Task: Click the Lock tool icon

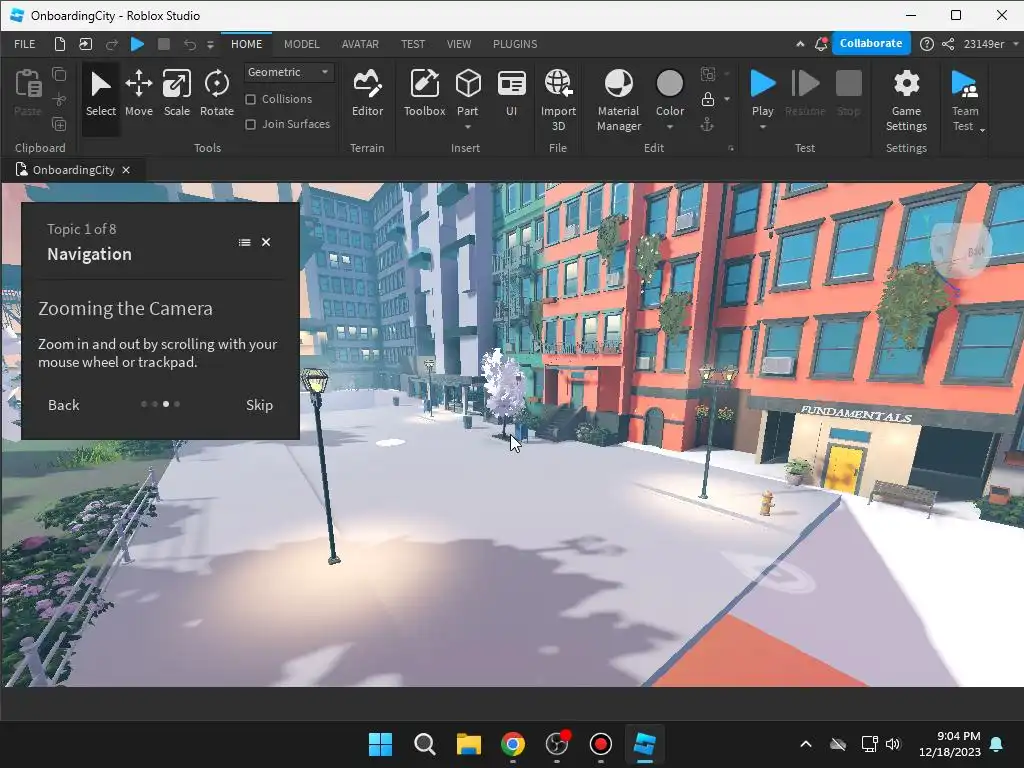Action: point(707,99)
